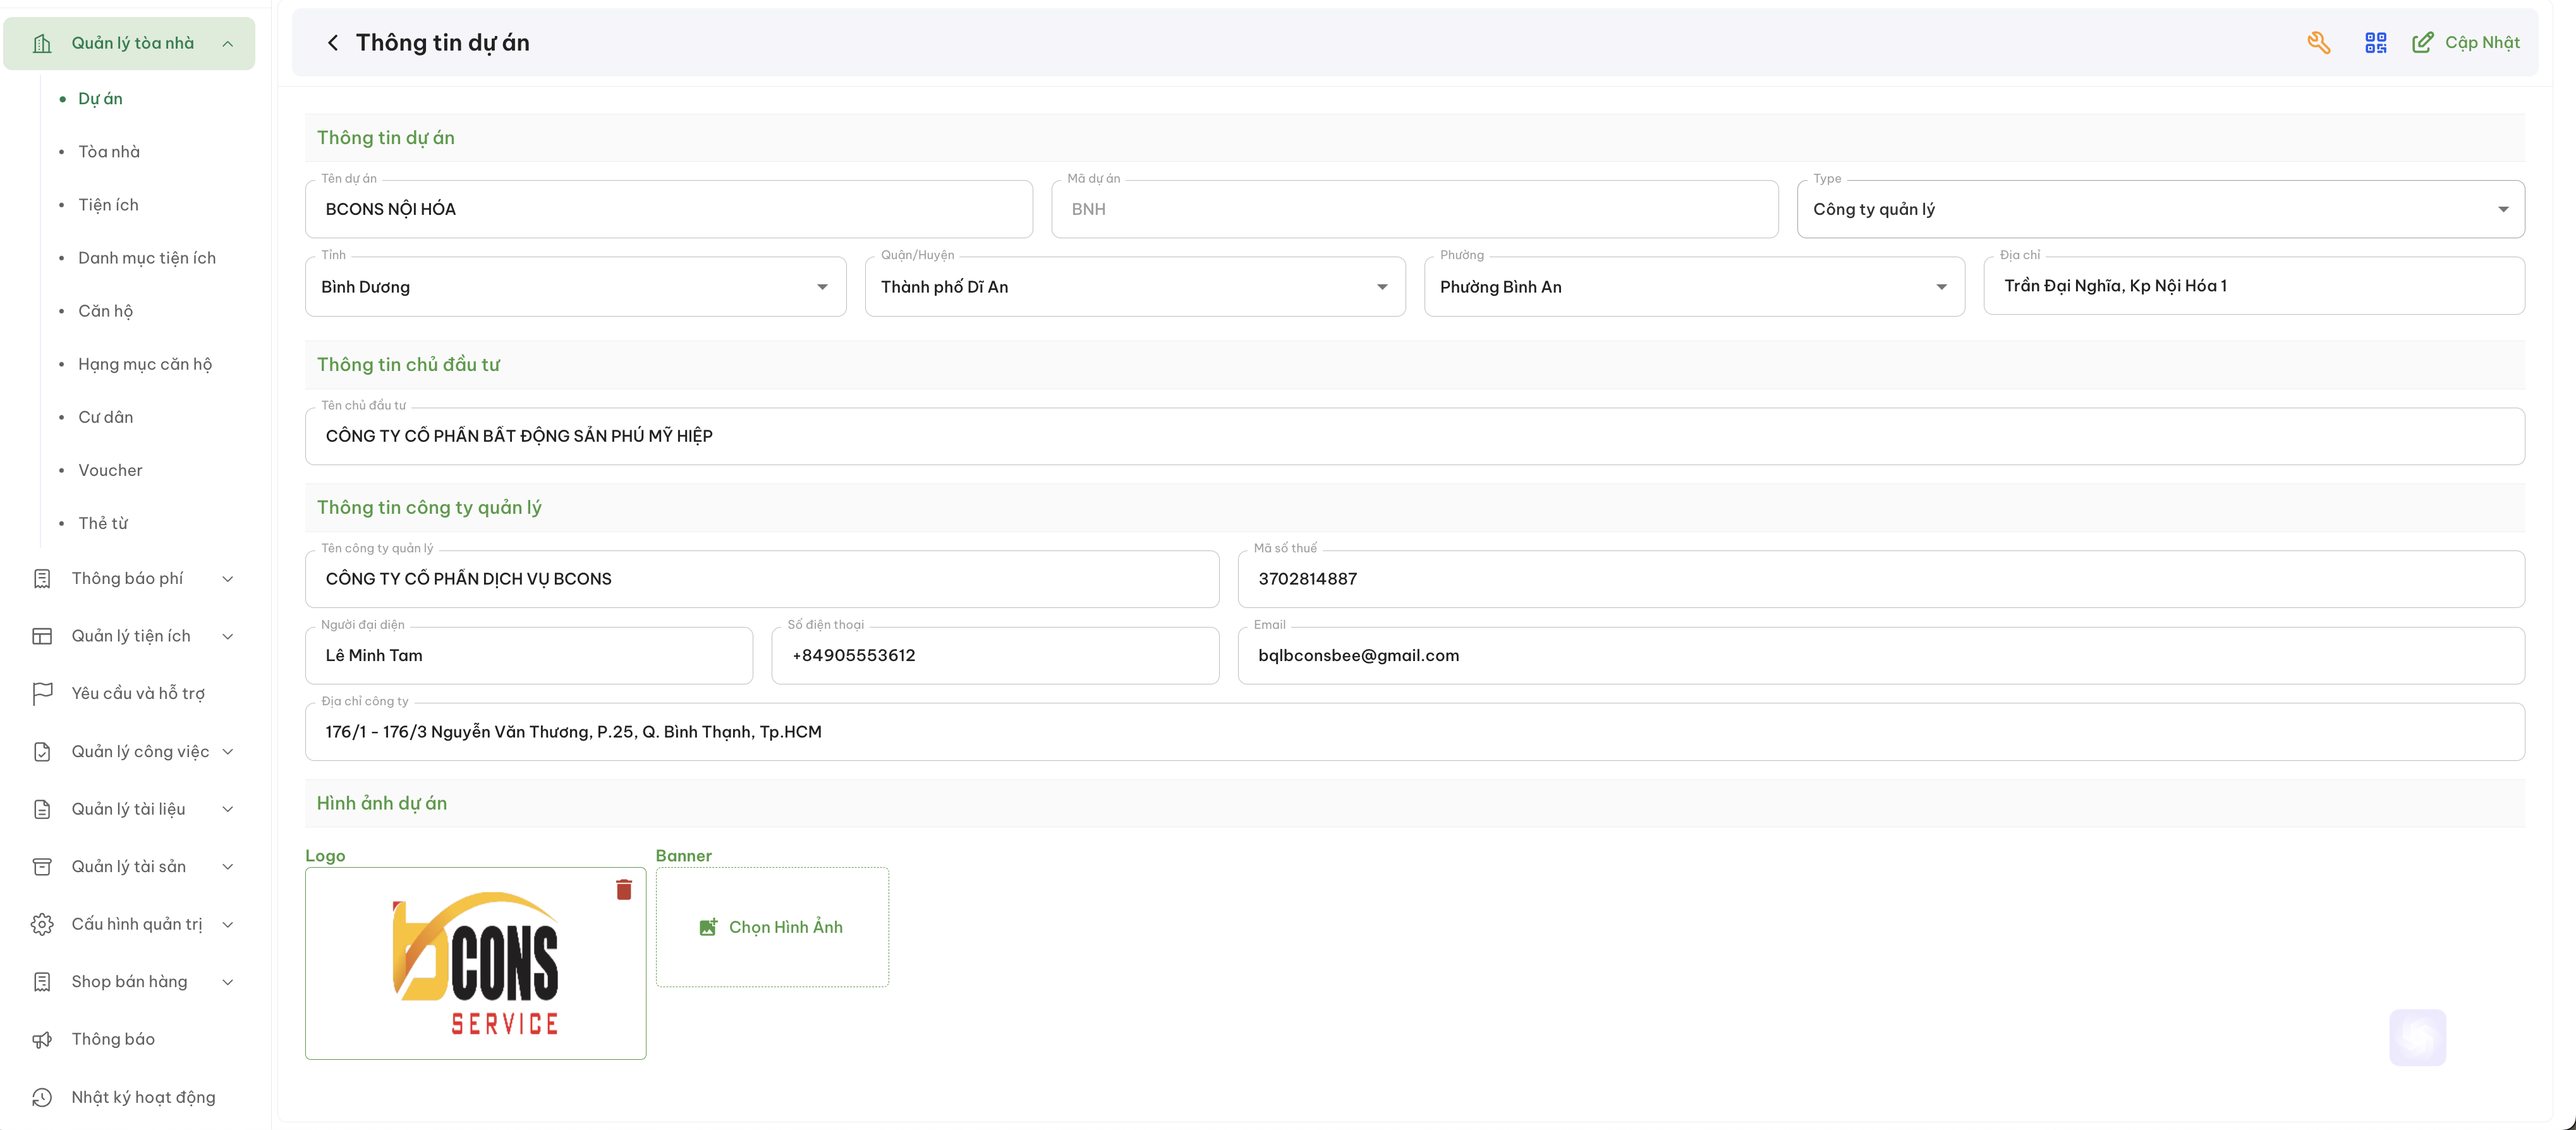This screenshot has width=2576, height=1130.
Task: Click the back arrow beside Thông tin dự án
Action: coord(333,42)
